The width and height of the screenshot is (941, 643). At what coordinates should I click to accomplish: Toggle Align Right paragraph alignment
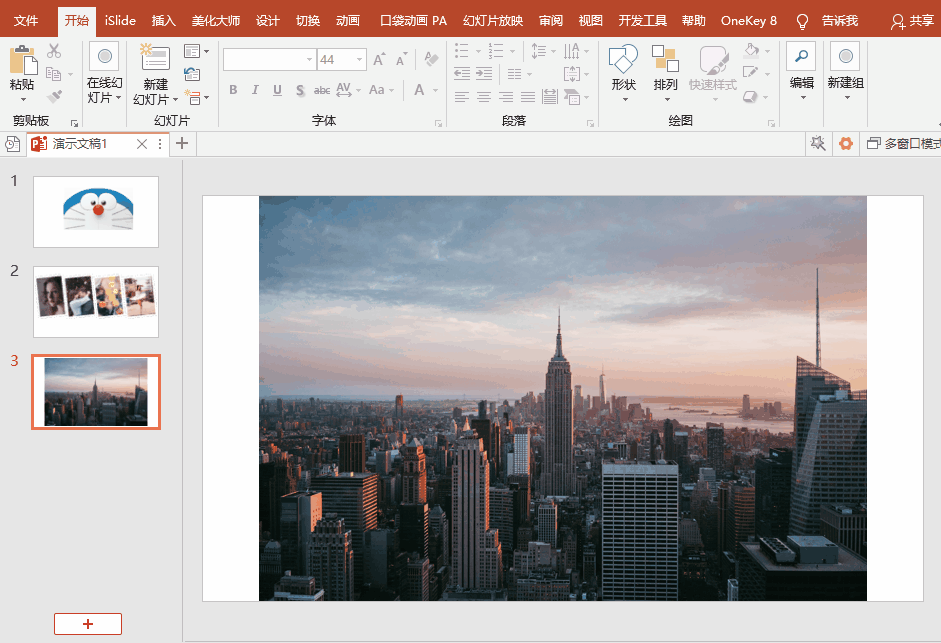506,97
